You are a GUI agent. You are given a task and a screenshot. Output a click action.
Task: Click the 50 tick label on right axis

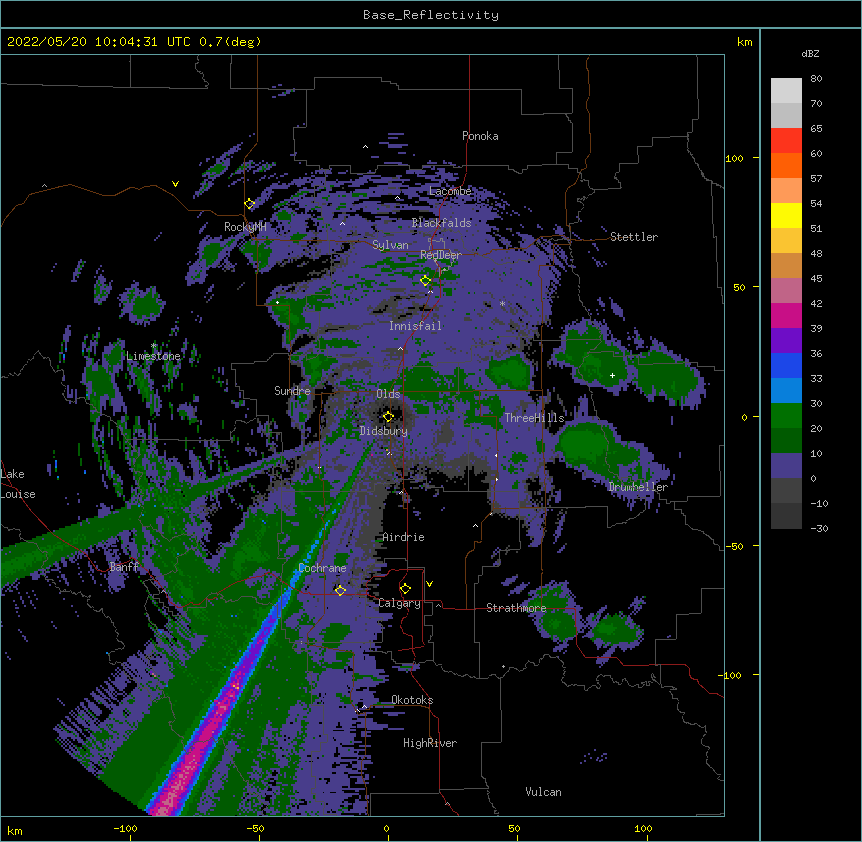coord(739,287)
